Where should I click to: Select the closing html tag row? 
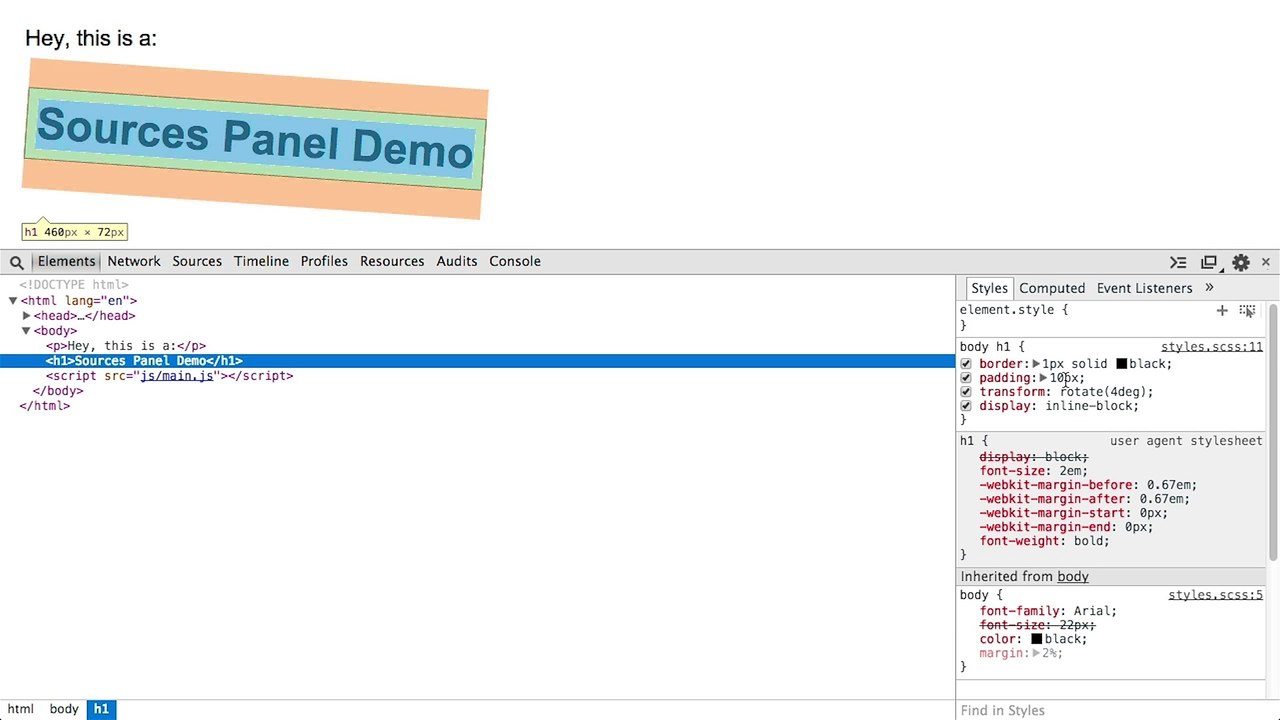45,406
